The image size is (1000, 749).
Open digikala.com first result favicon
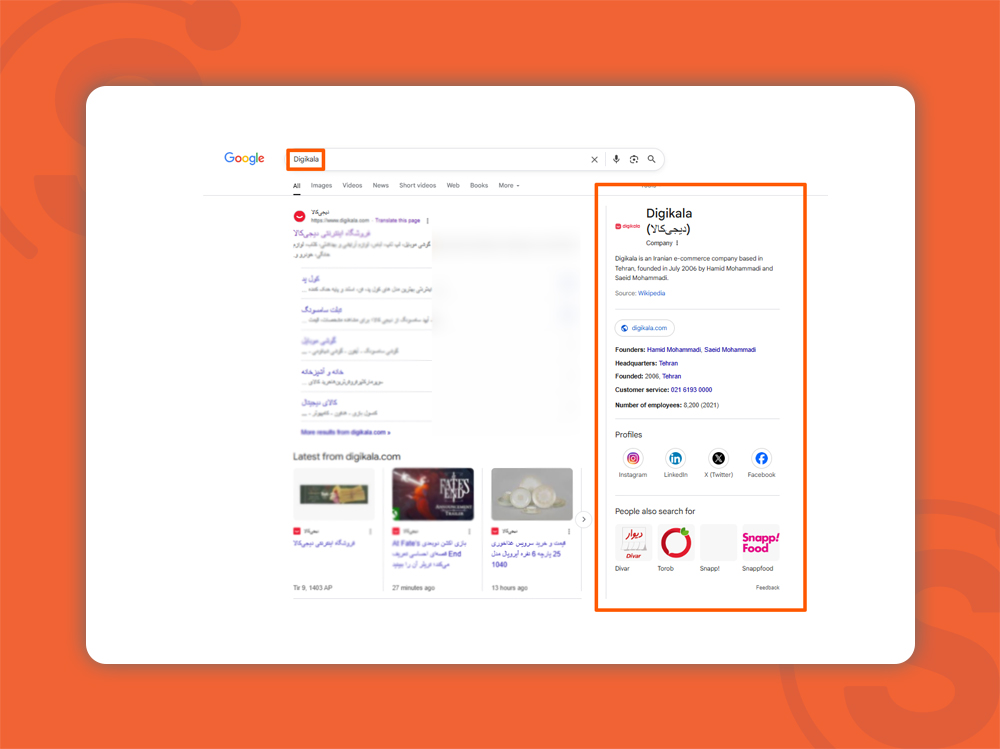[299, 216]
